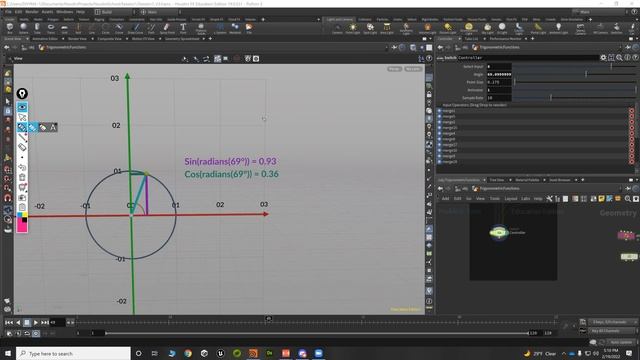Open the Main takes dropdown
The width and height of the screenshot is (640, 360).
pos(160,12)
